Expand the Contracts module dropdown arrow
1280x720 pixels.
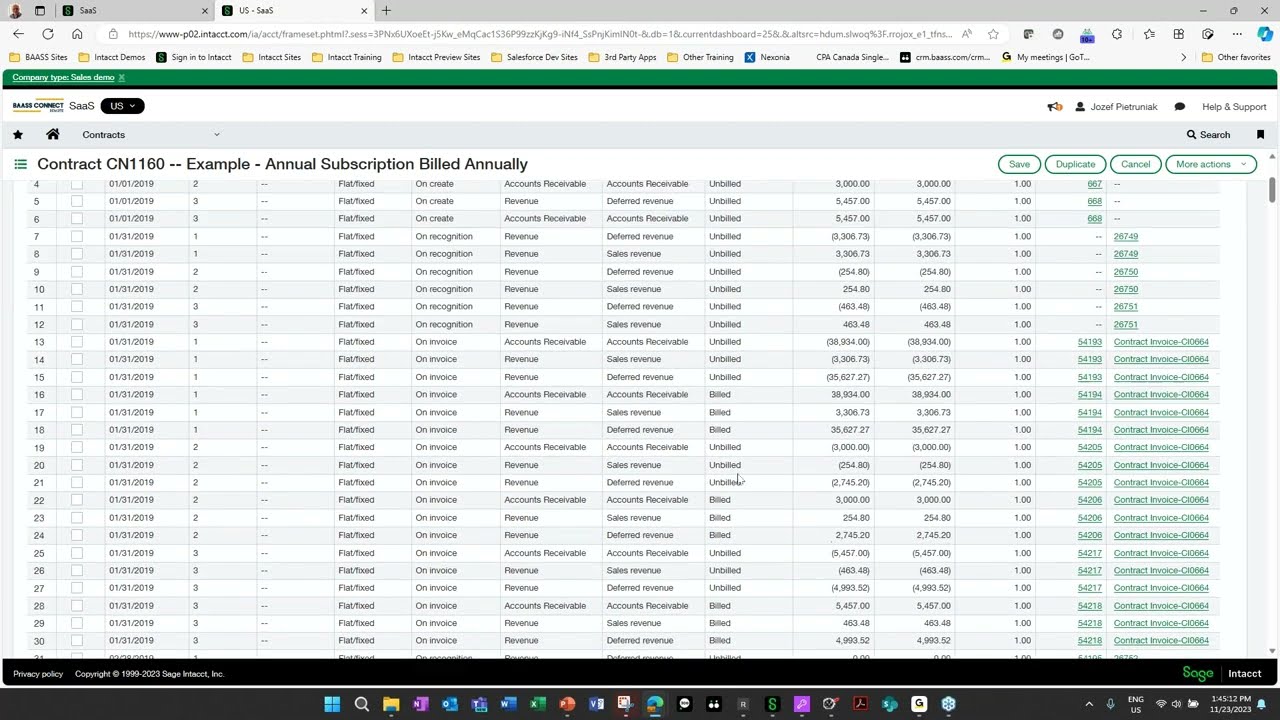(x=216, y=134)
